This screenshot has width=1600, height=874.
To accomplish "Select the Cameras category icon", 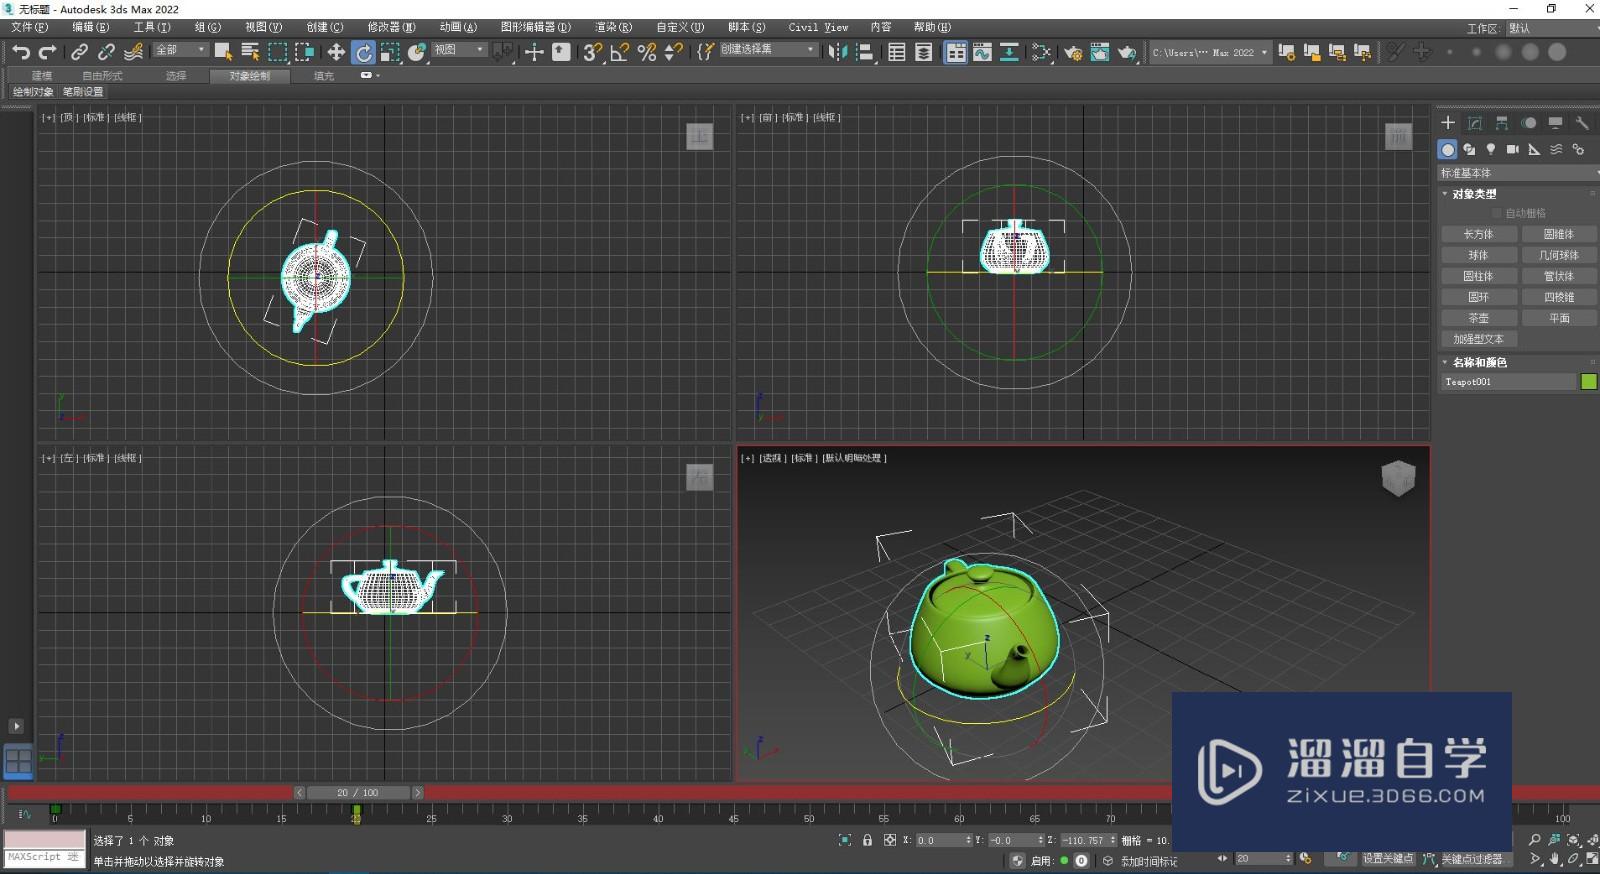I will [1513, 149].
